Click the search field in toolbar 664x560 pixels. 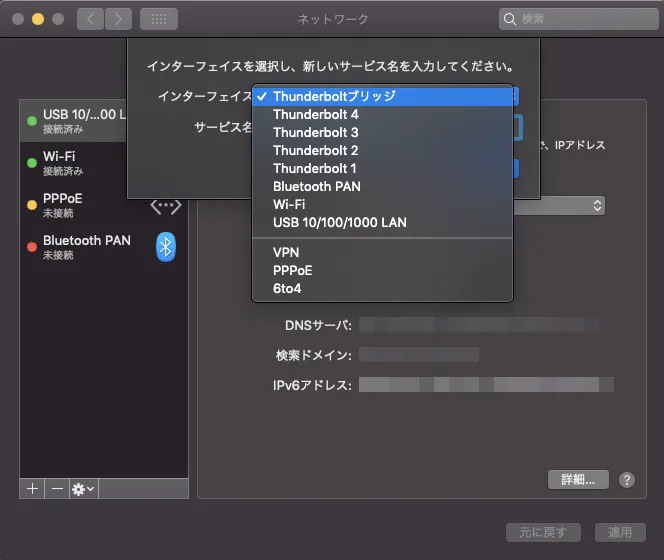pos(578,19)
